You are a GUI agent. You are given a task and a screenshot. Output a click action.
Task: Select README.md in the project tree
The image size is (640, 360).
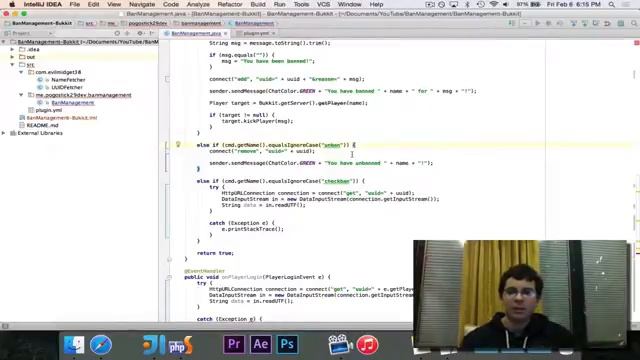[42, 125]
